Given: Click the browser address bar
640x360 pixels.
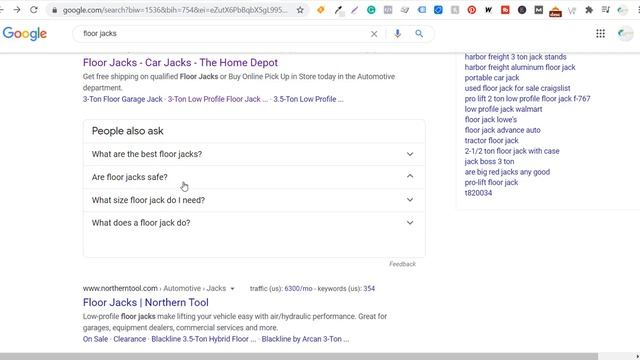Looking at the screenshot, I should tap(176, 10).
